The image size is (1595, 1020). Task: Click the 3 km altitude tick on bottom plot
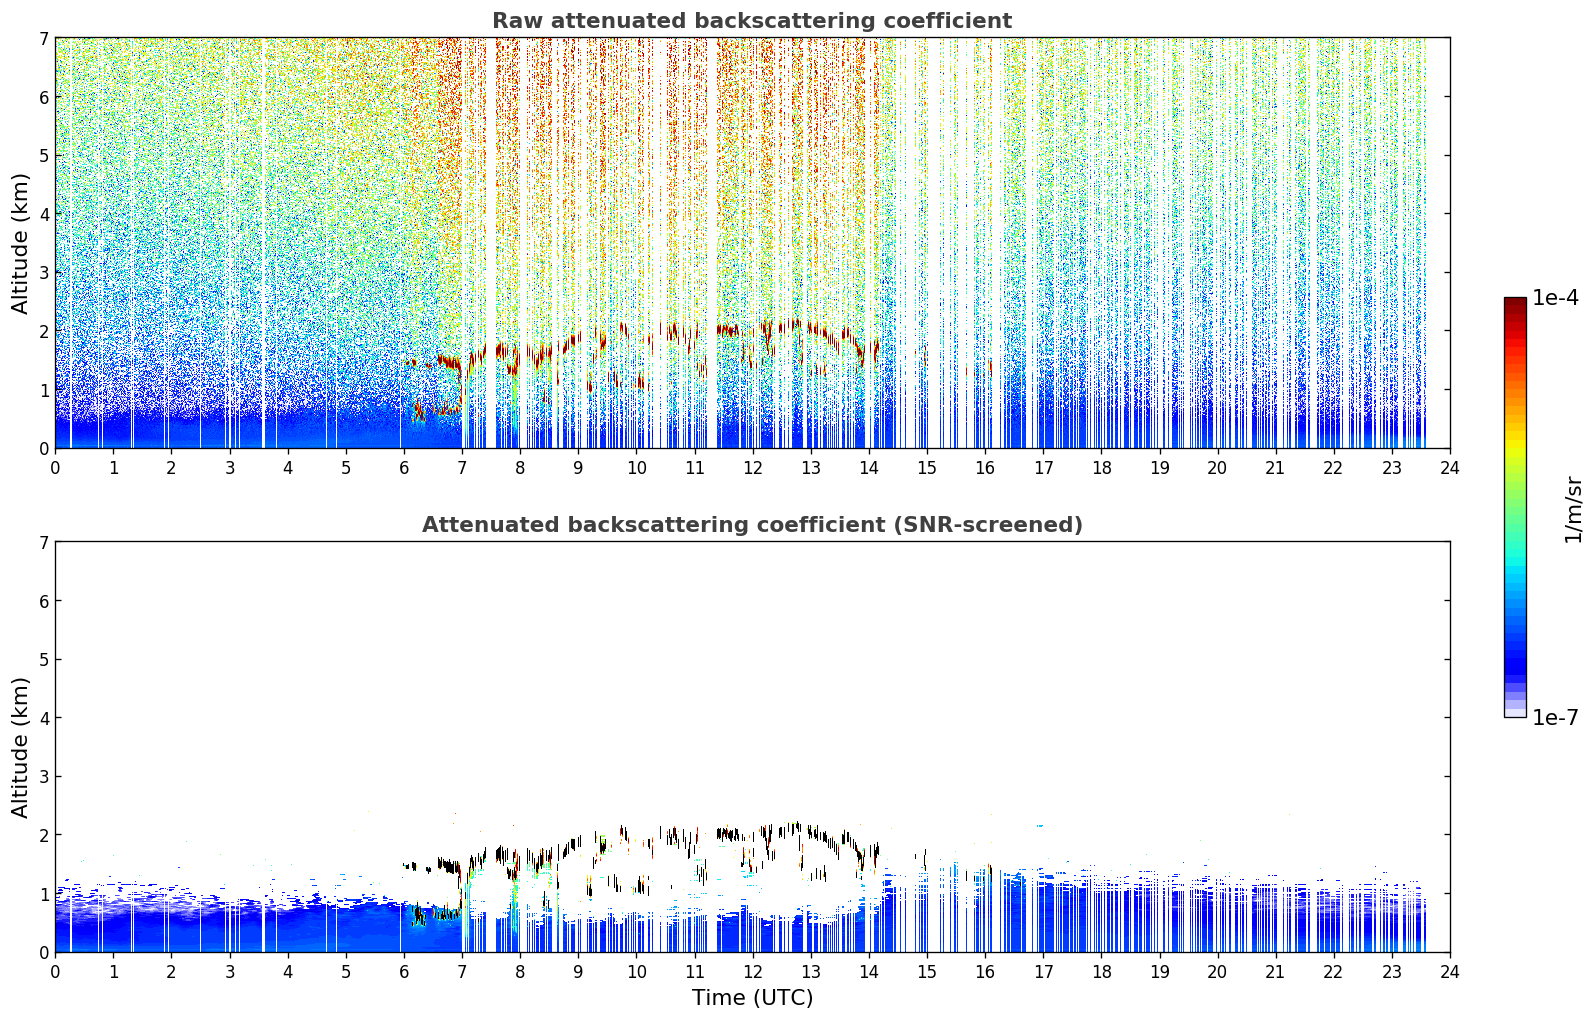tap(44, 777)
